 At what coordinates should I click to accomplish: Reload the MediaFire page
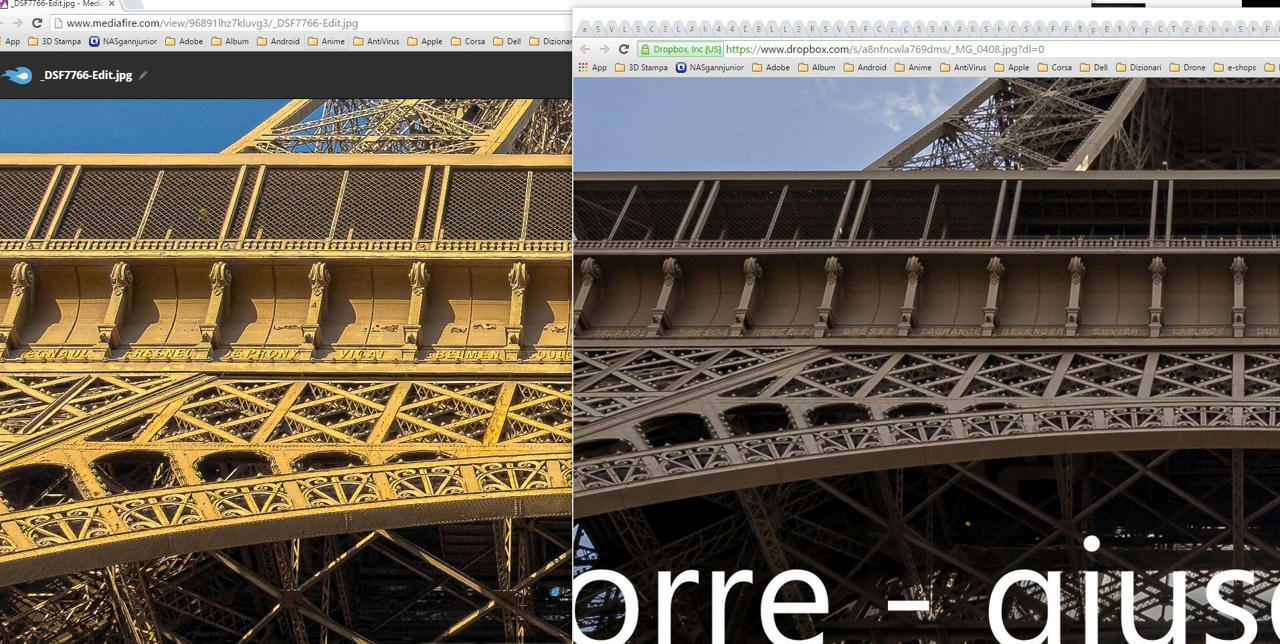click(37, 23)
